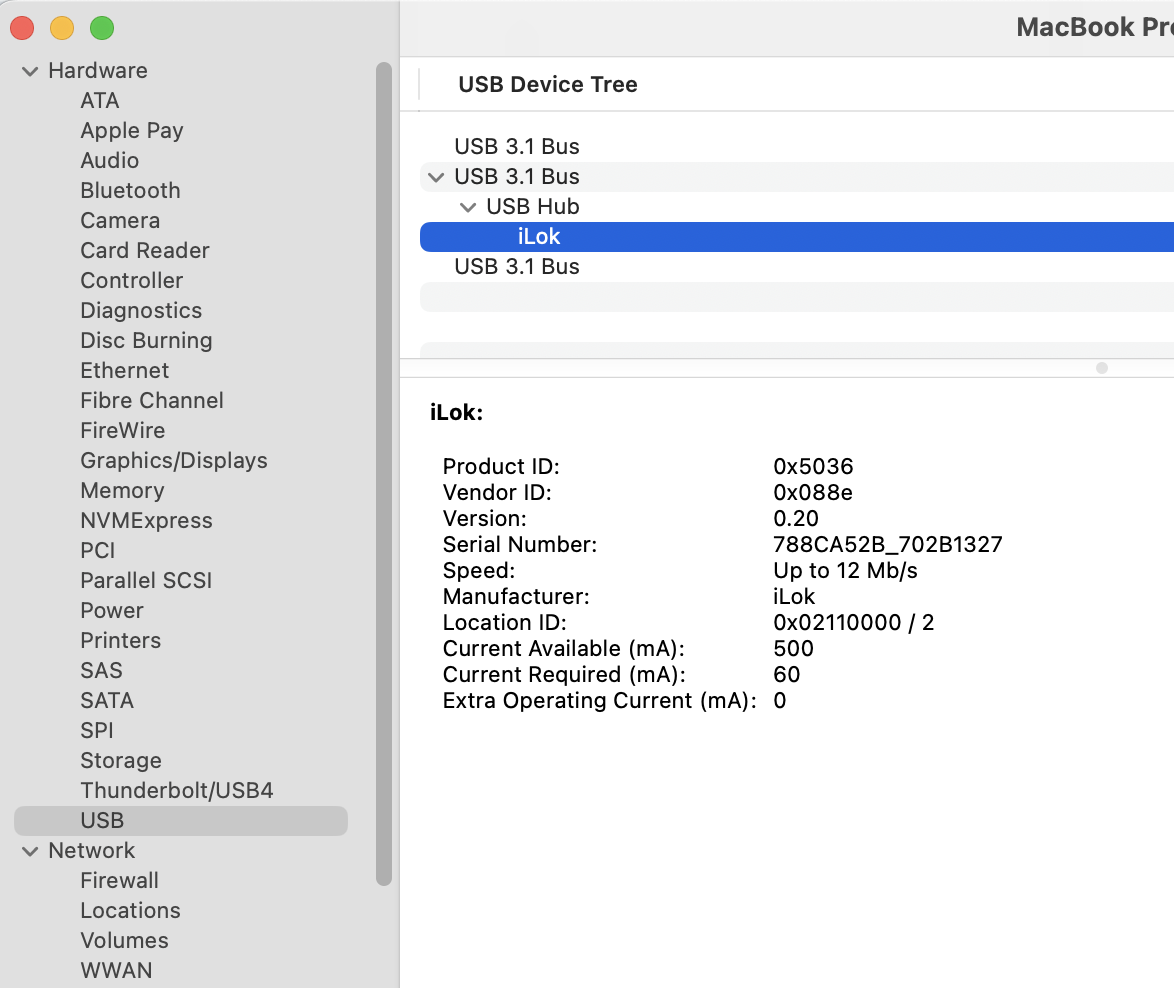Click the Current Required value 60
The height and width of the screenshot is (988, 1174).
pos(786,674)
